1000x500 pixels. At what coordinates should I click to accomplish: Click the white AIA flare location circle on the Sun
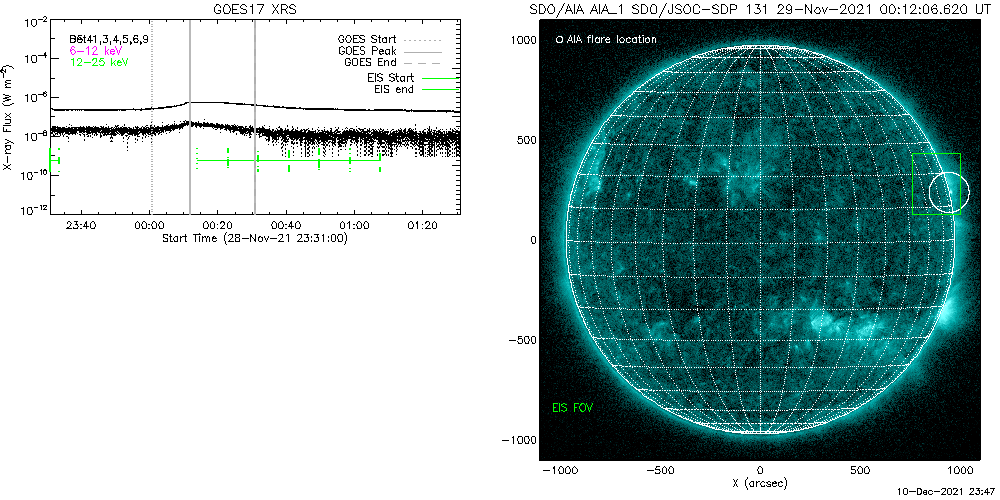(x=949, y=193)
